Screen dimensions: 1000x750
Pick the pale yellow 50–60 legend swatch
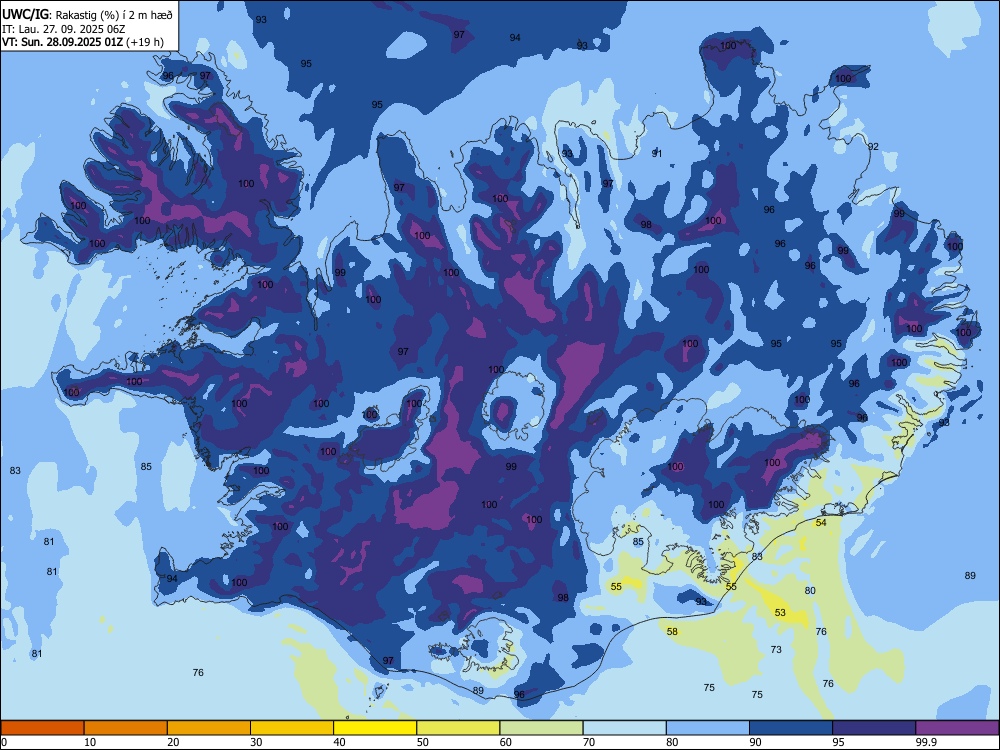coord(458,728)
